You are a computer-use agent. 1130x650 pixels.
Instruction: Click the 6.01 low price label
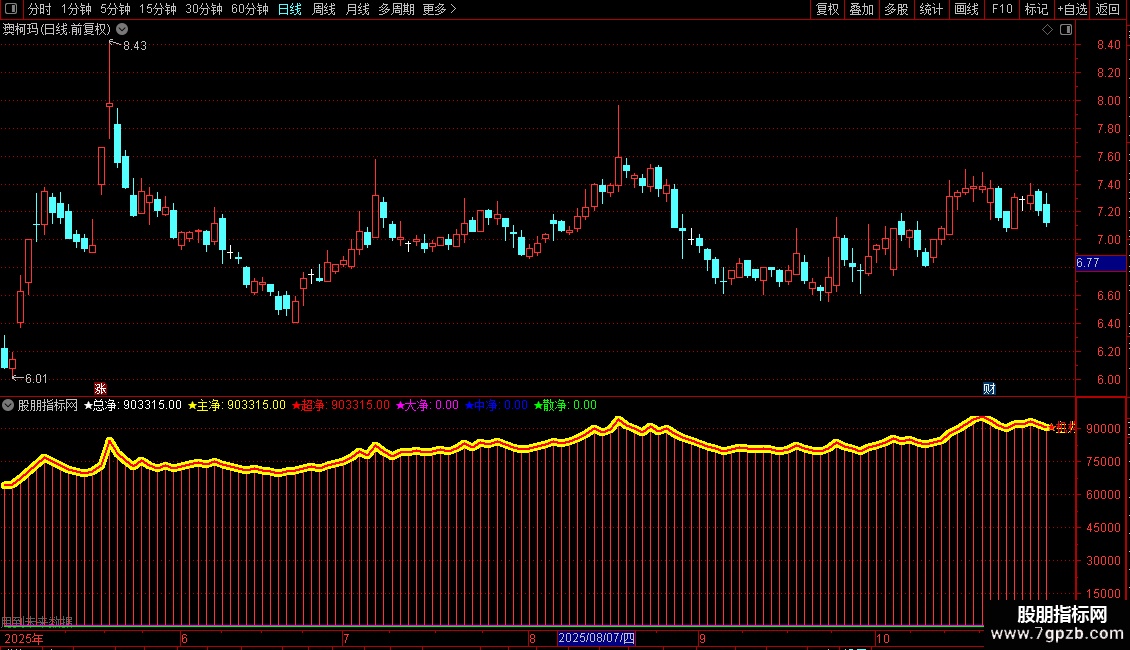pos(36,379)
